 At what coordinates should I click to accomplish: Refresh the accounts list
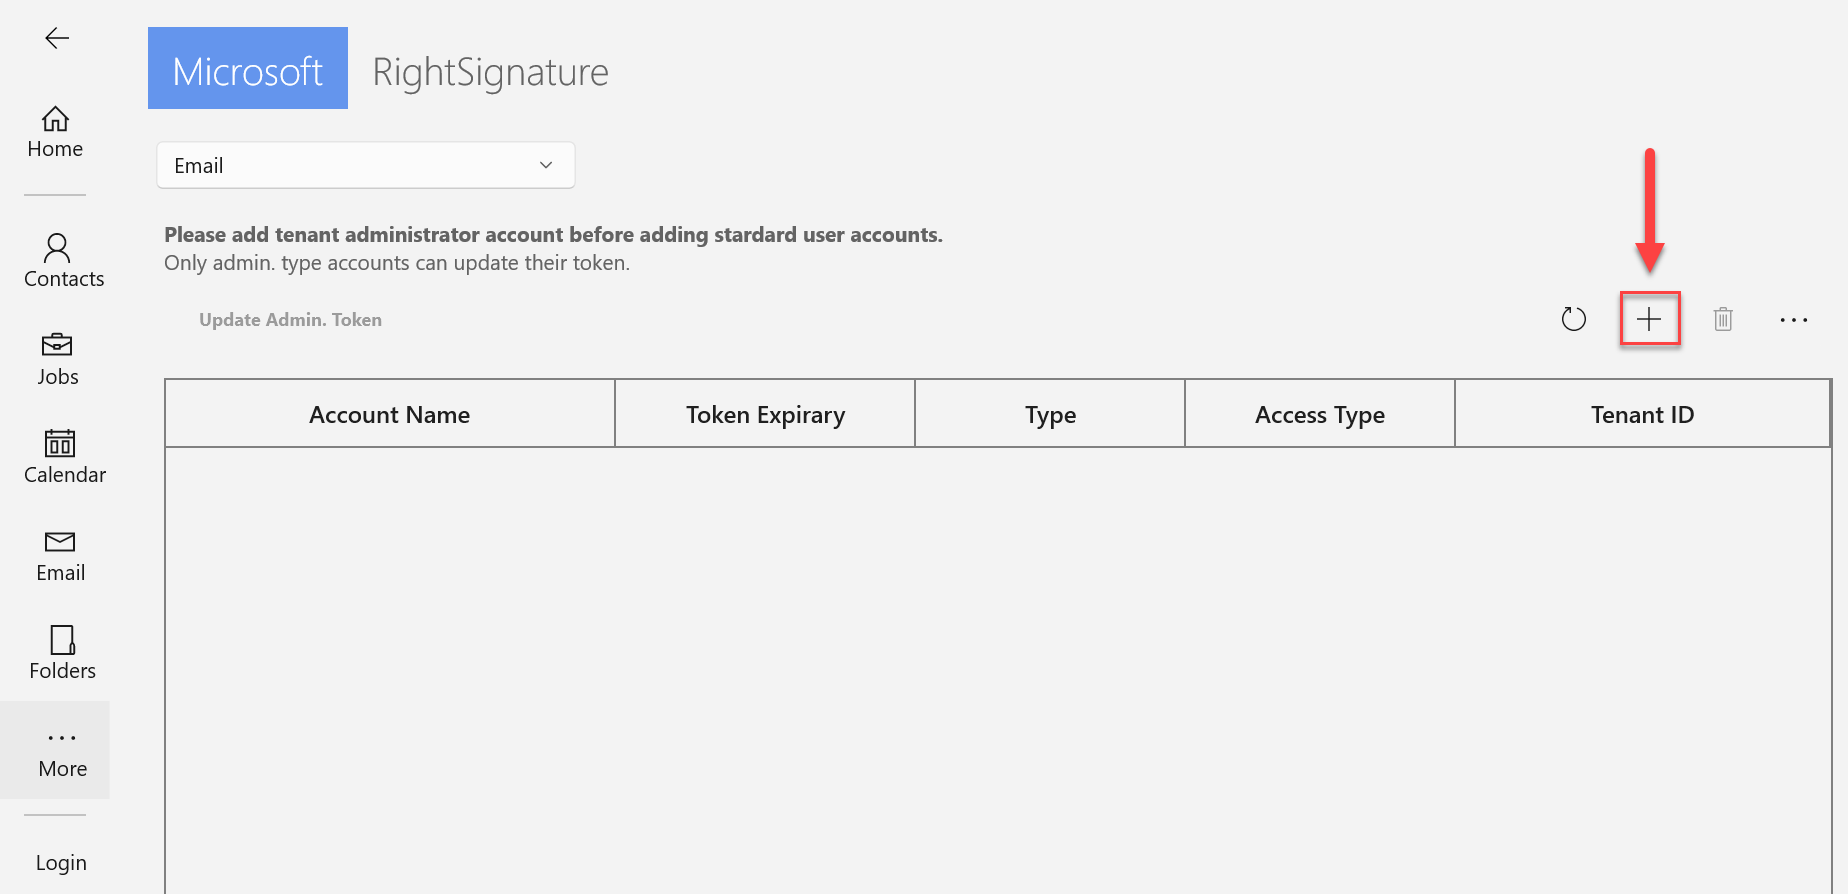pyautogui.click(x=1574, y=319)
